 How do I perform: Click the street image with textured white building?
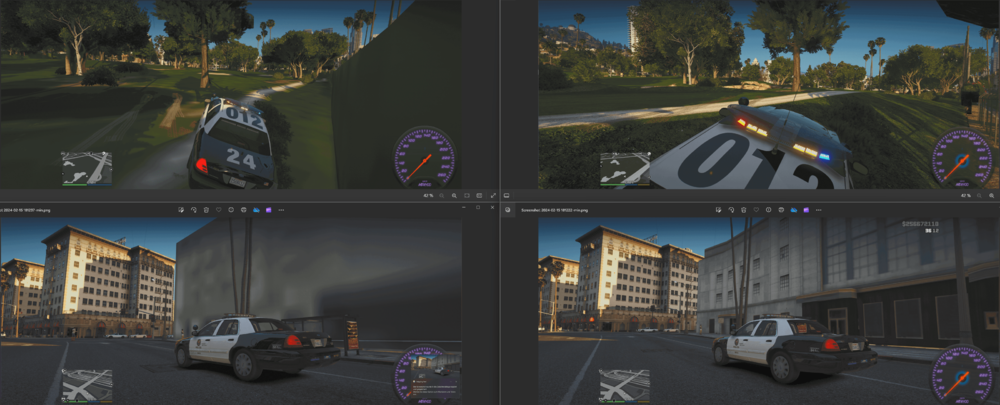coord(769,311)
